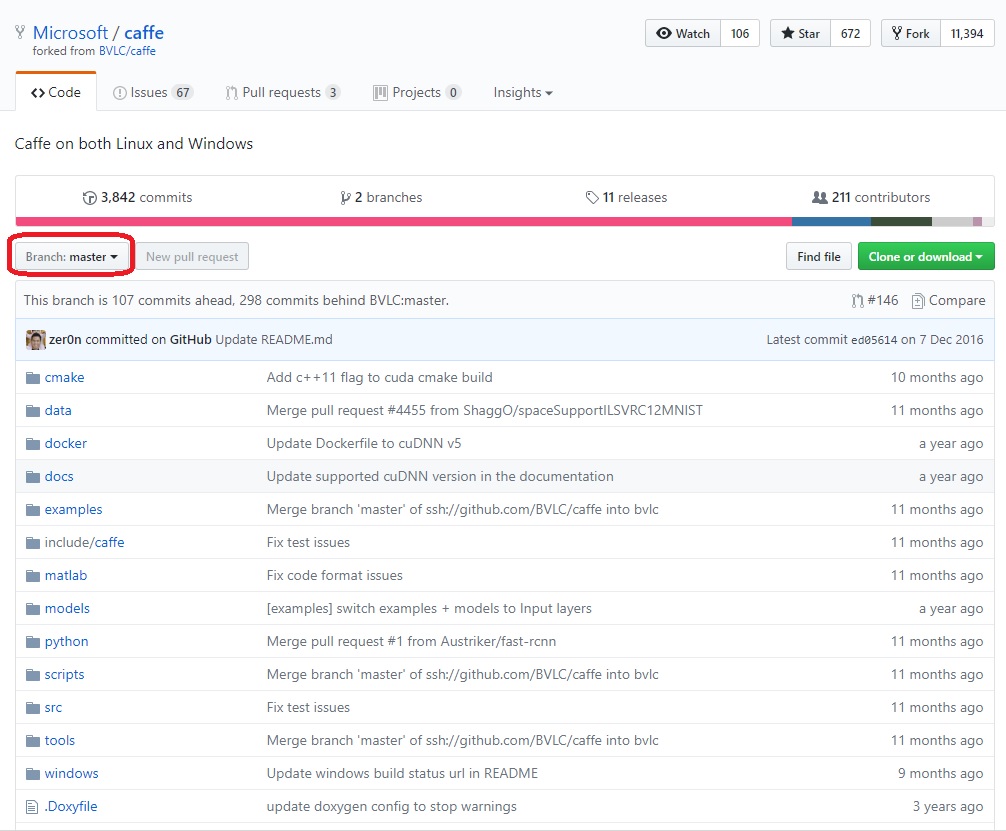Screen dimensions: 1006x831
Task: Click the commits history clock icon
Action: click(x=90, y=198)
